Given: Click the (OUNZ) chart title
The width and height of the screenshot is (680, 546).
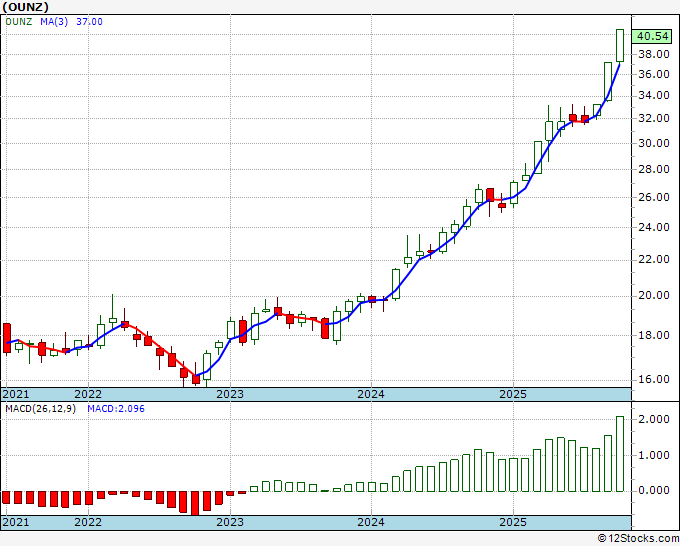Looking at the screenshot, I should point(25,7).
